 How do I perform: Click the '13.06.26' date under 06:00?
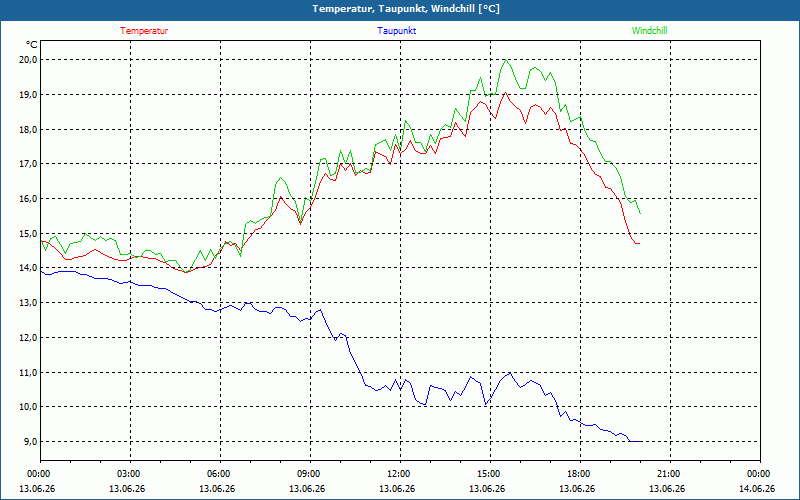tap(217, 489)
